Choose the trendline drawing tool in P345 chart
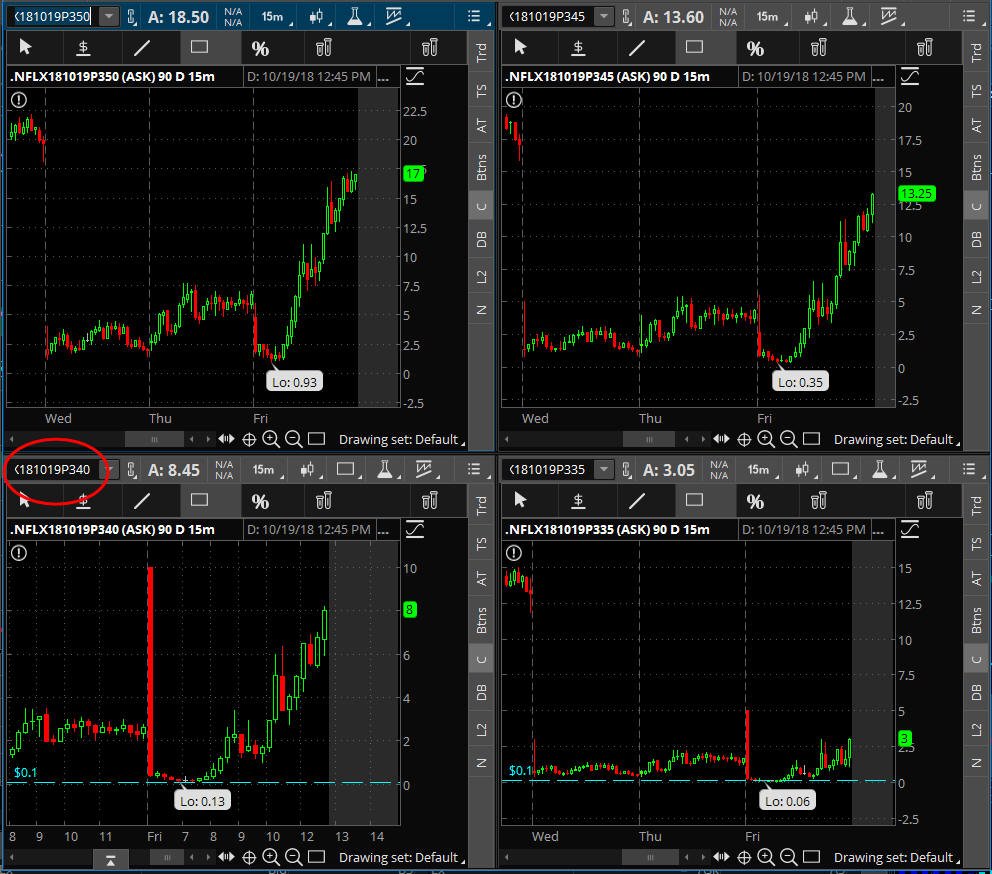This screenshot has height=874, width=992. [x=637, y=47]
